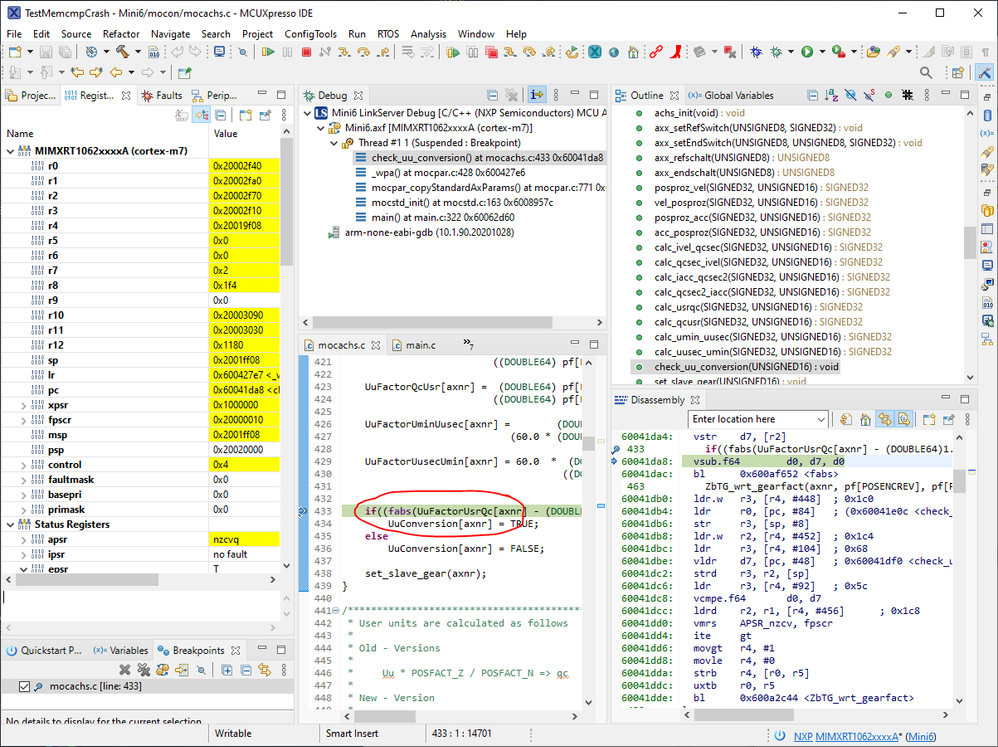Screen dimensions: 998x747
Task: Switch to the main.c editor tab
Action: point(420,345)
